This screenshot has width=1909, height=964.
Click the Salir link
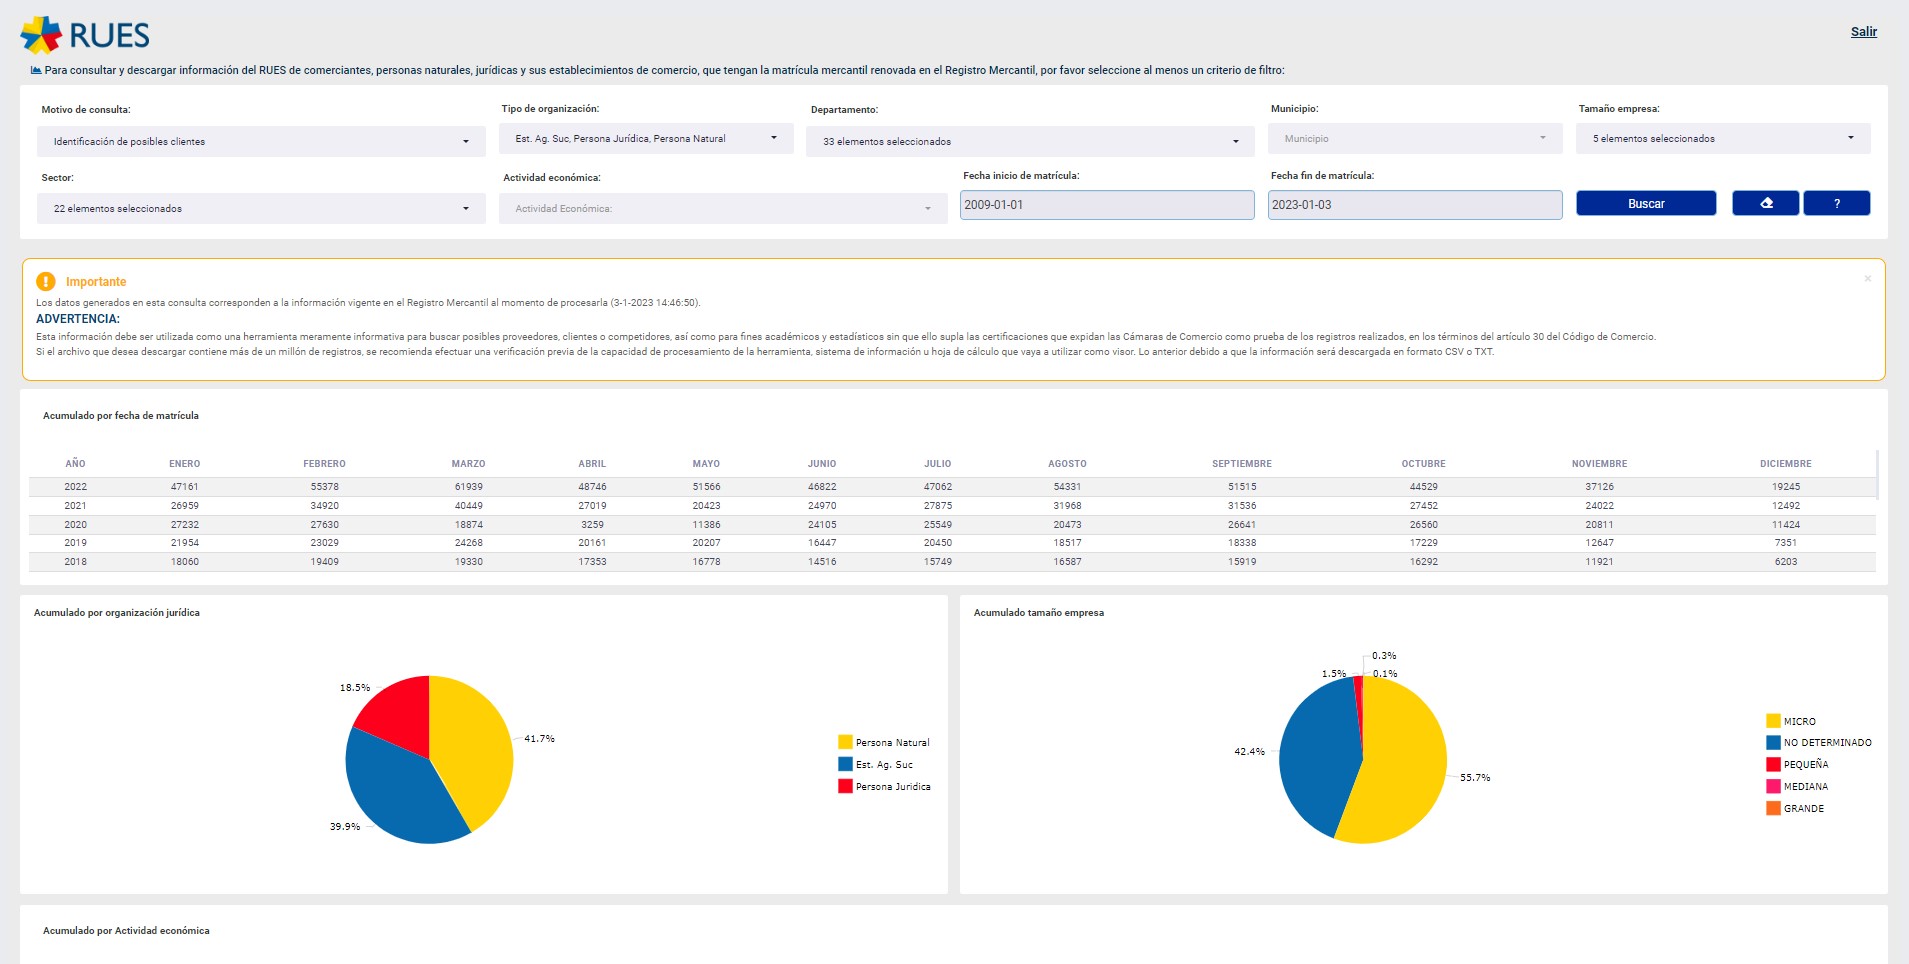click(x=1863, y=32)
